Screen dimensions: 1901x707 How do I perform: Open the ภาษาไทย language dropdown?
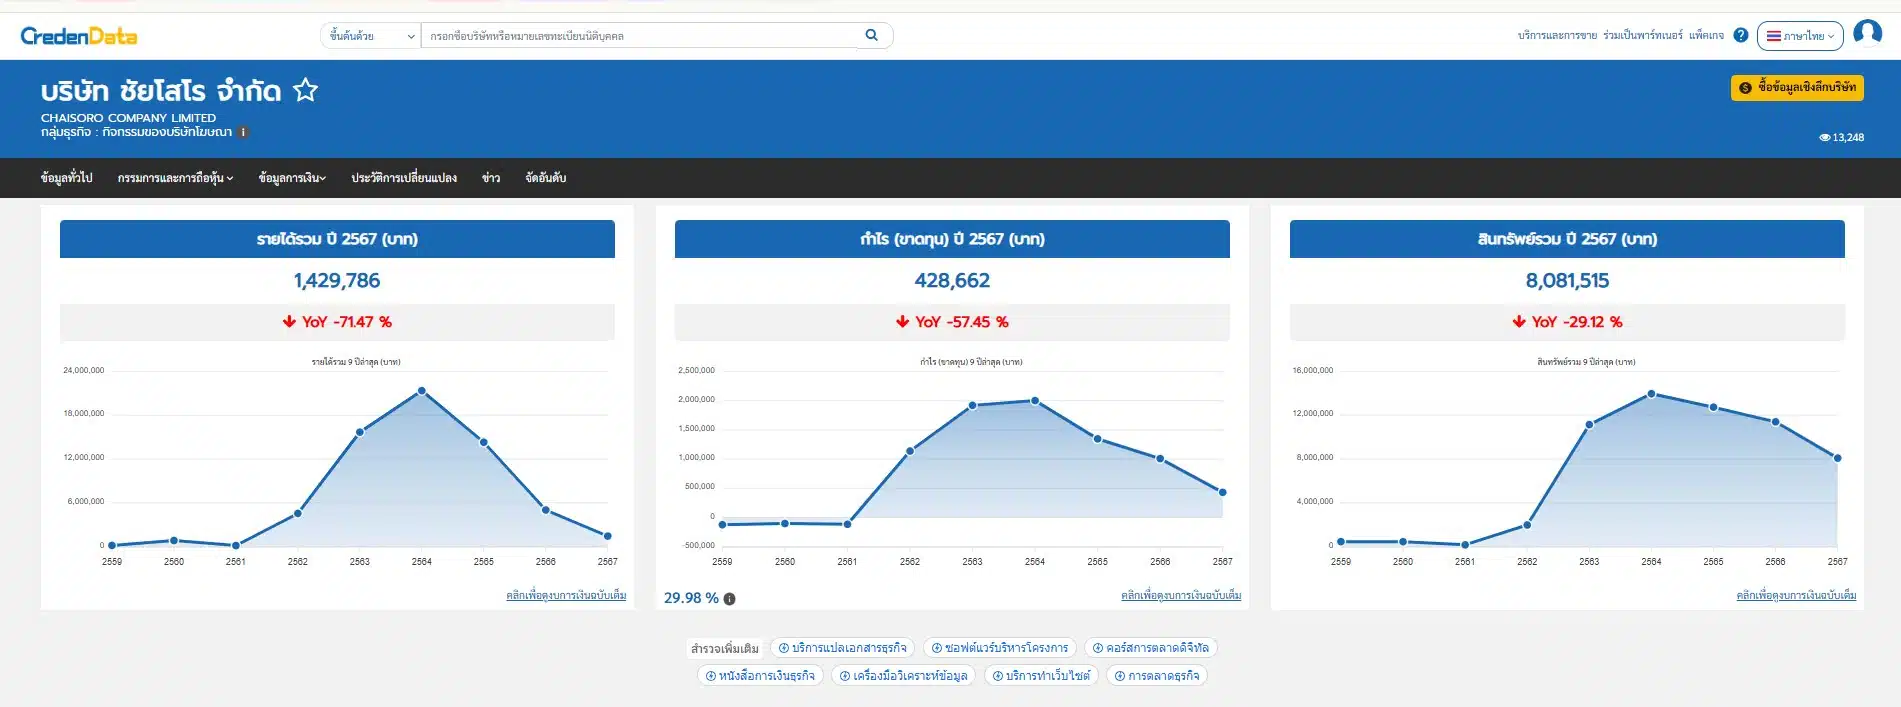tap(1799, 36)
